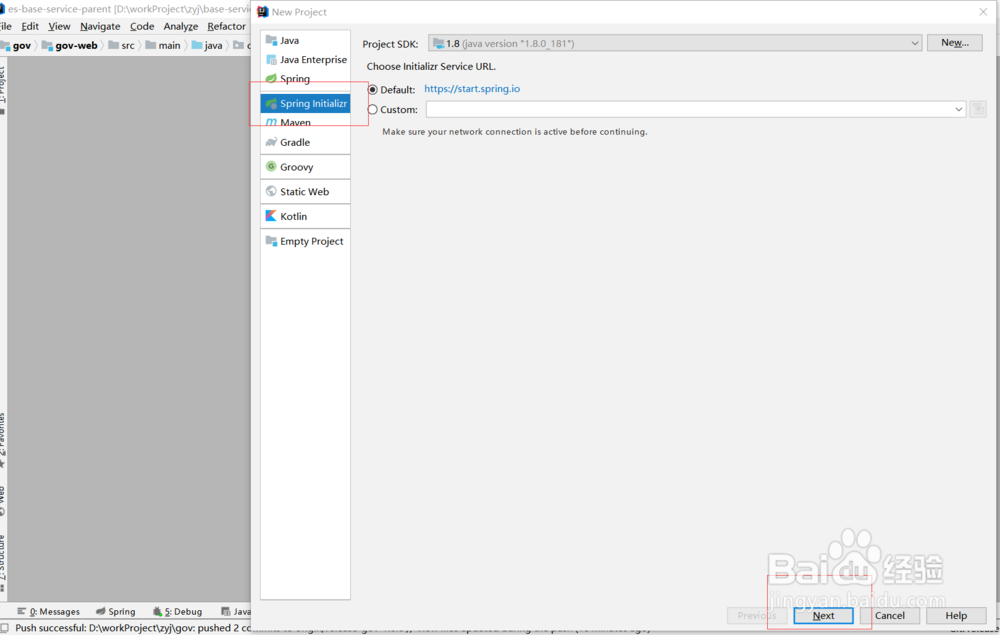Open the Analyze menu in IntelliJ
The image size is (1000, 635).
tap(180, 26)
